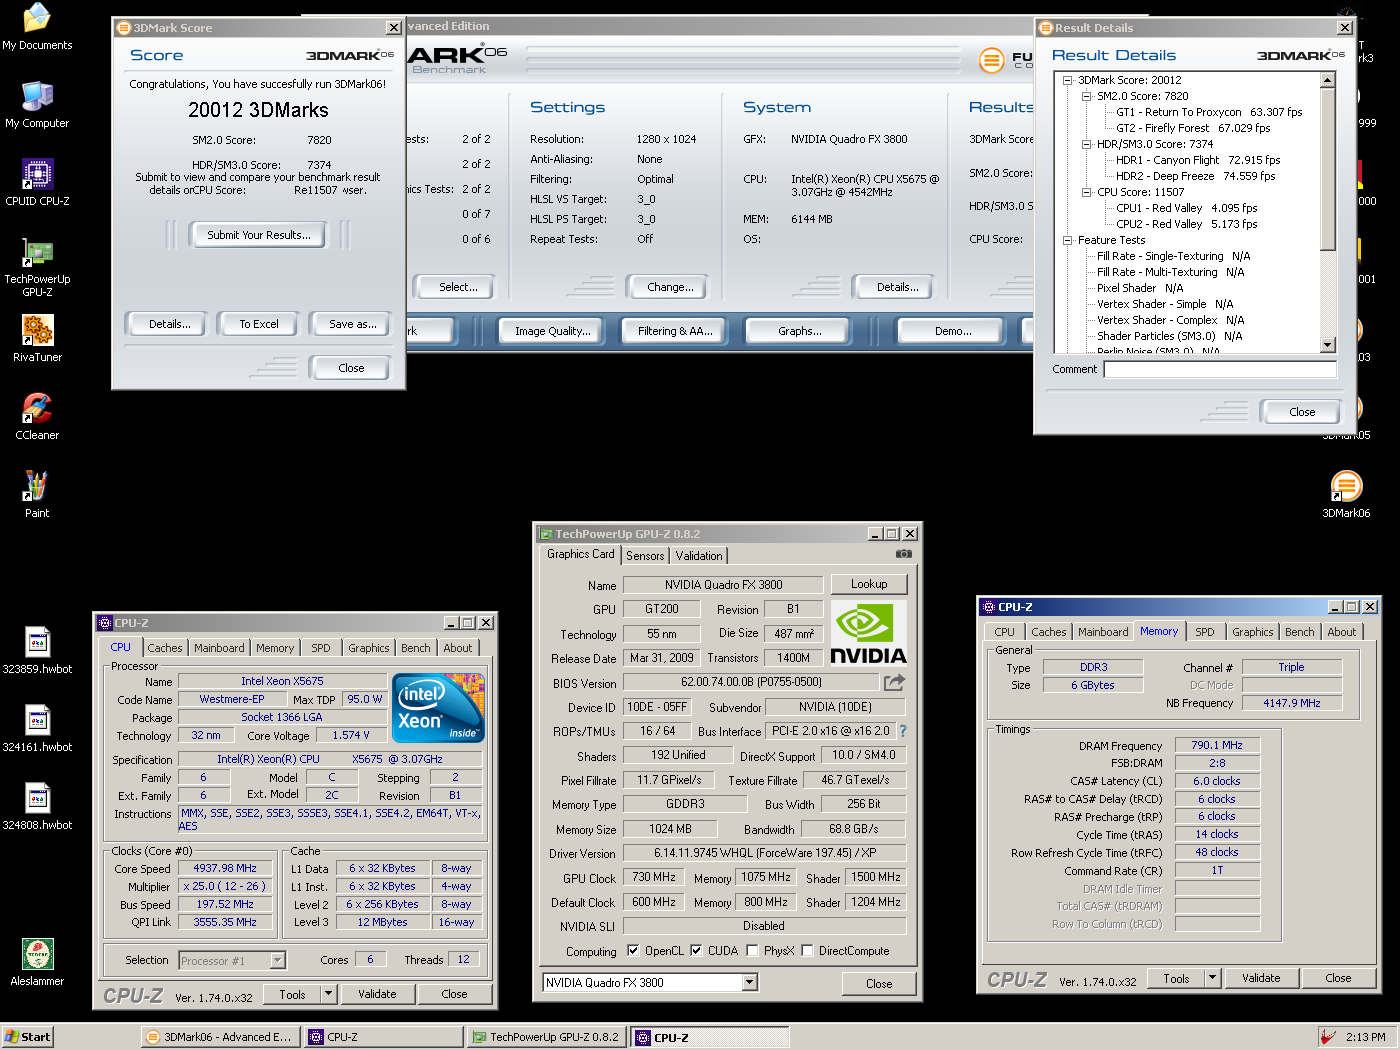
Task: Open RivaTuner desktop shortcut
Action: pyautogui.click(x=37, y=338)
